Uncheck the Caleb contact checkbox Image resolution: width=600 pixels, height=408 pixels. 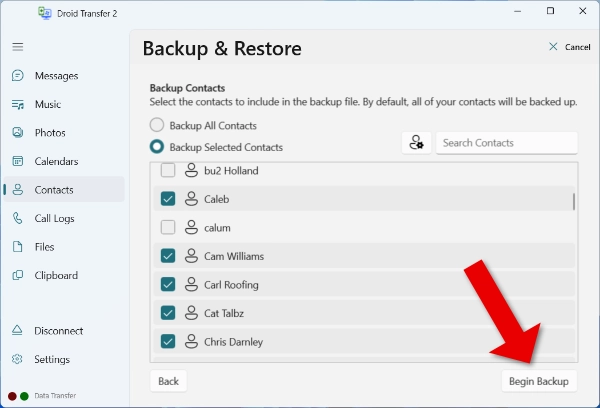tap(168, 199)
